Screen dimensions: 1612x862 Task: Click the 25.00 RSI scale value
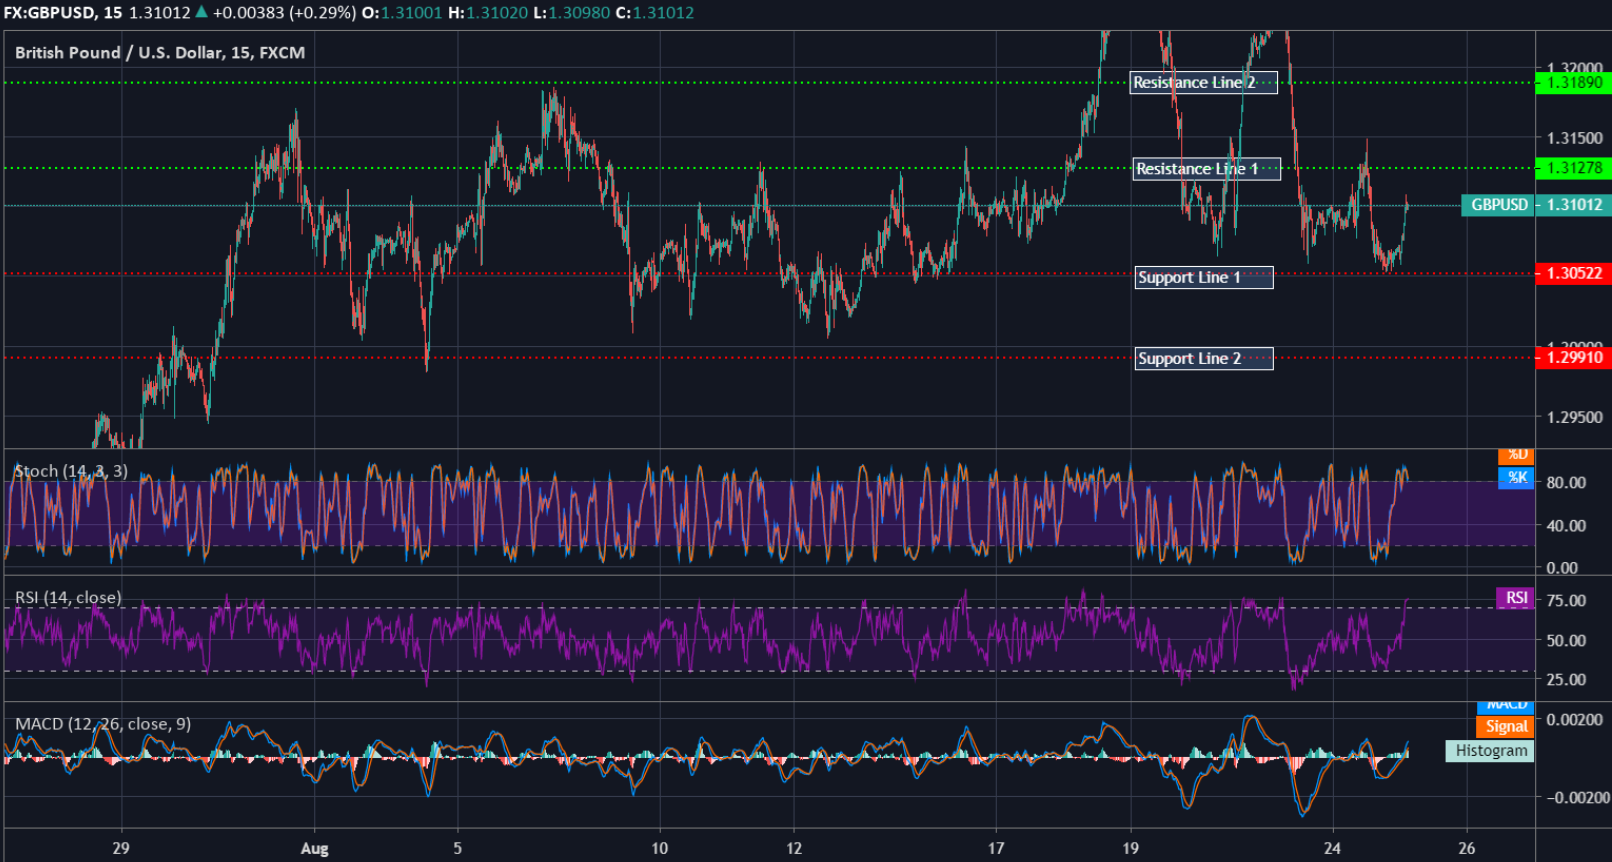coord(1566,680)
